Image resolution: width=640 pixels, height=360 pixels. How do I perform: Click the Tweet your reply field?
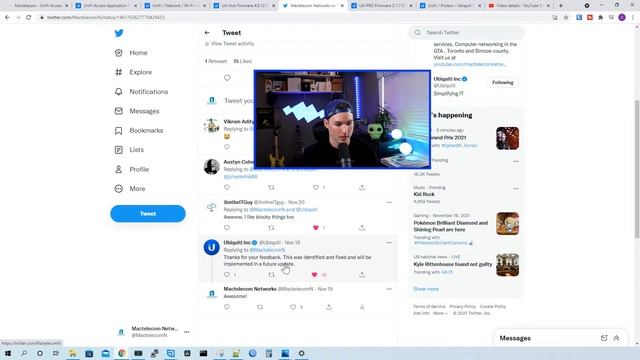238,101
